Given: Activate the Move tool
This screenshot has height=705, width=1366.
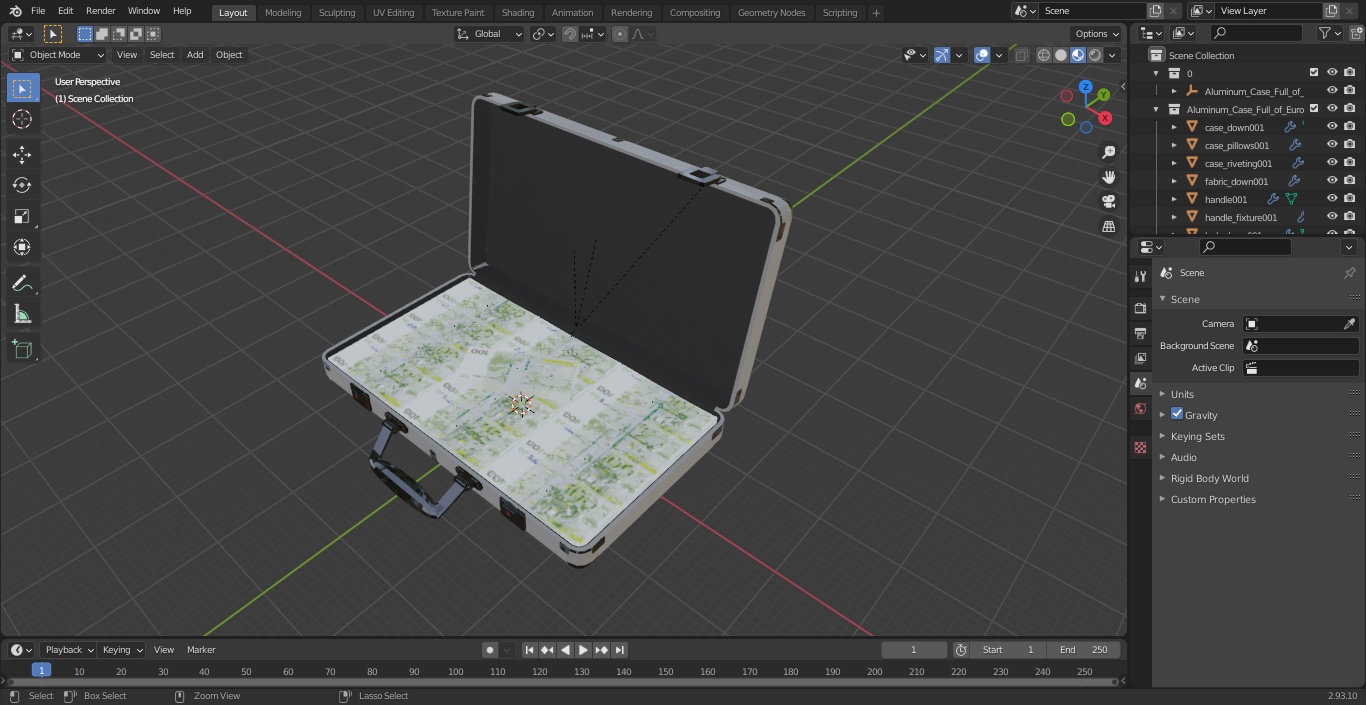Looking at the screenshot, I should [x=22, y=154].
